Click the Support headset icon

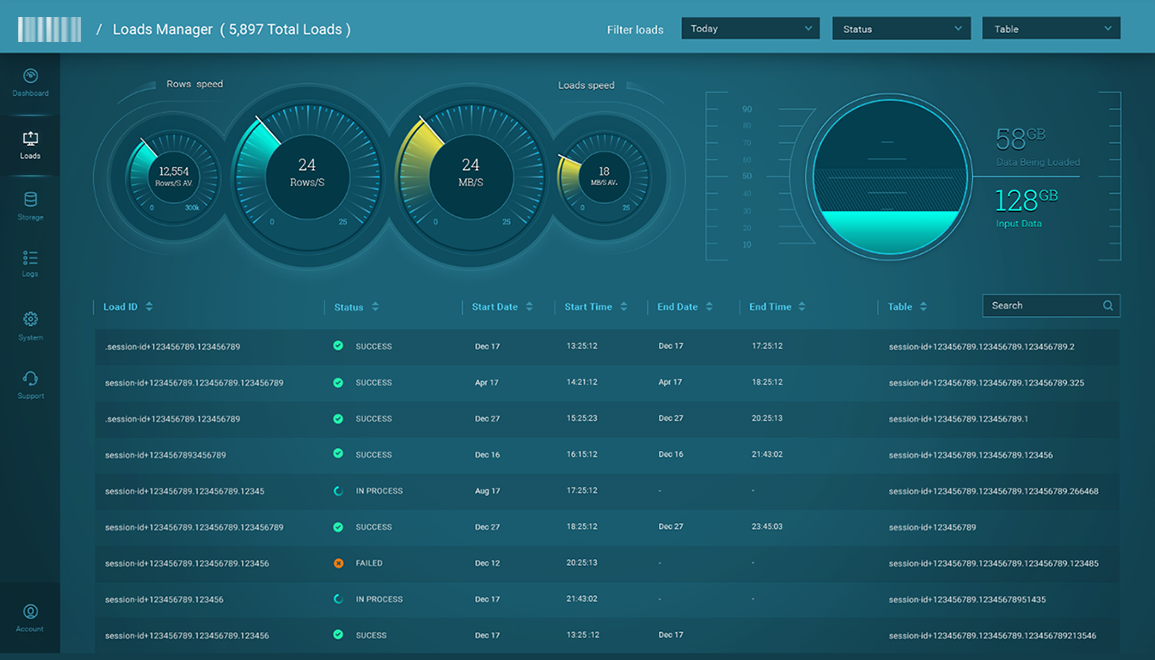pyautogui.click(x=30, y=379)
